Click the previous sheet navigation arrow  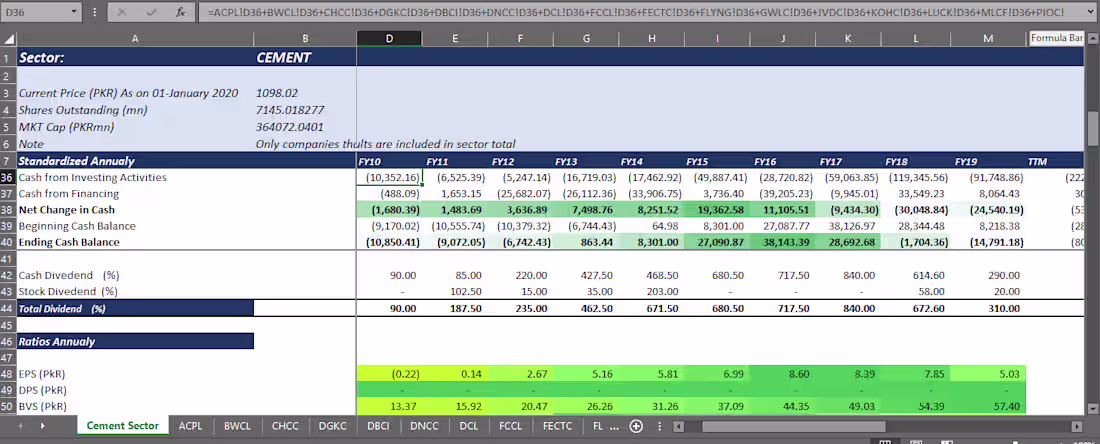click(x=20, y=426)
